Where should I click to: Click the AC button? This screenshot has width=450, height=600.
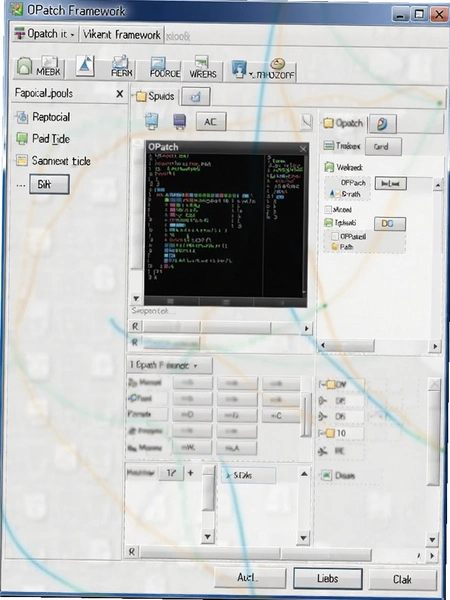point(211,122)
